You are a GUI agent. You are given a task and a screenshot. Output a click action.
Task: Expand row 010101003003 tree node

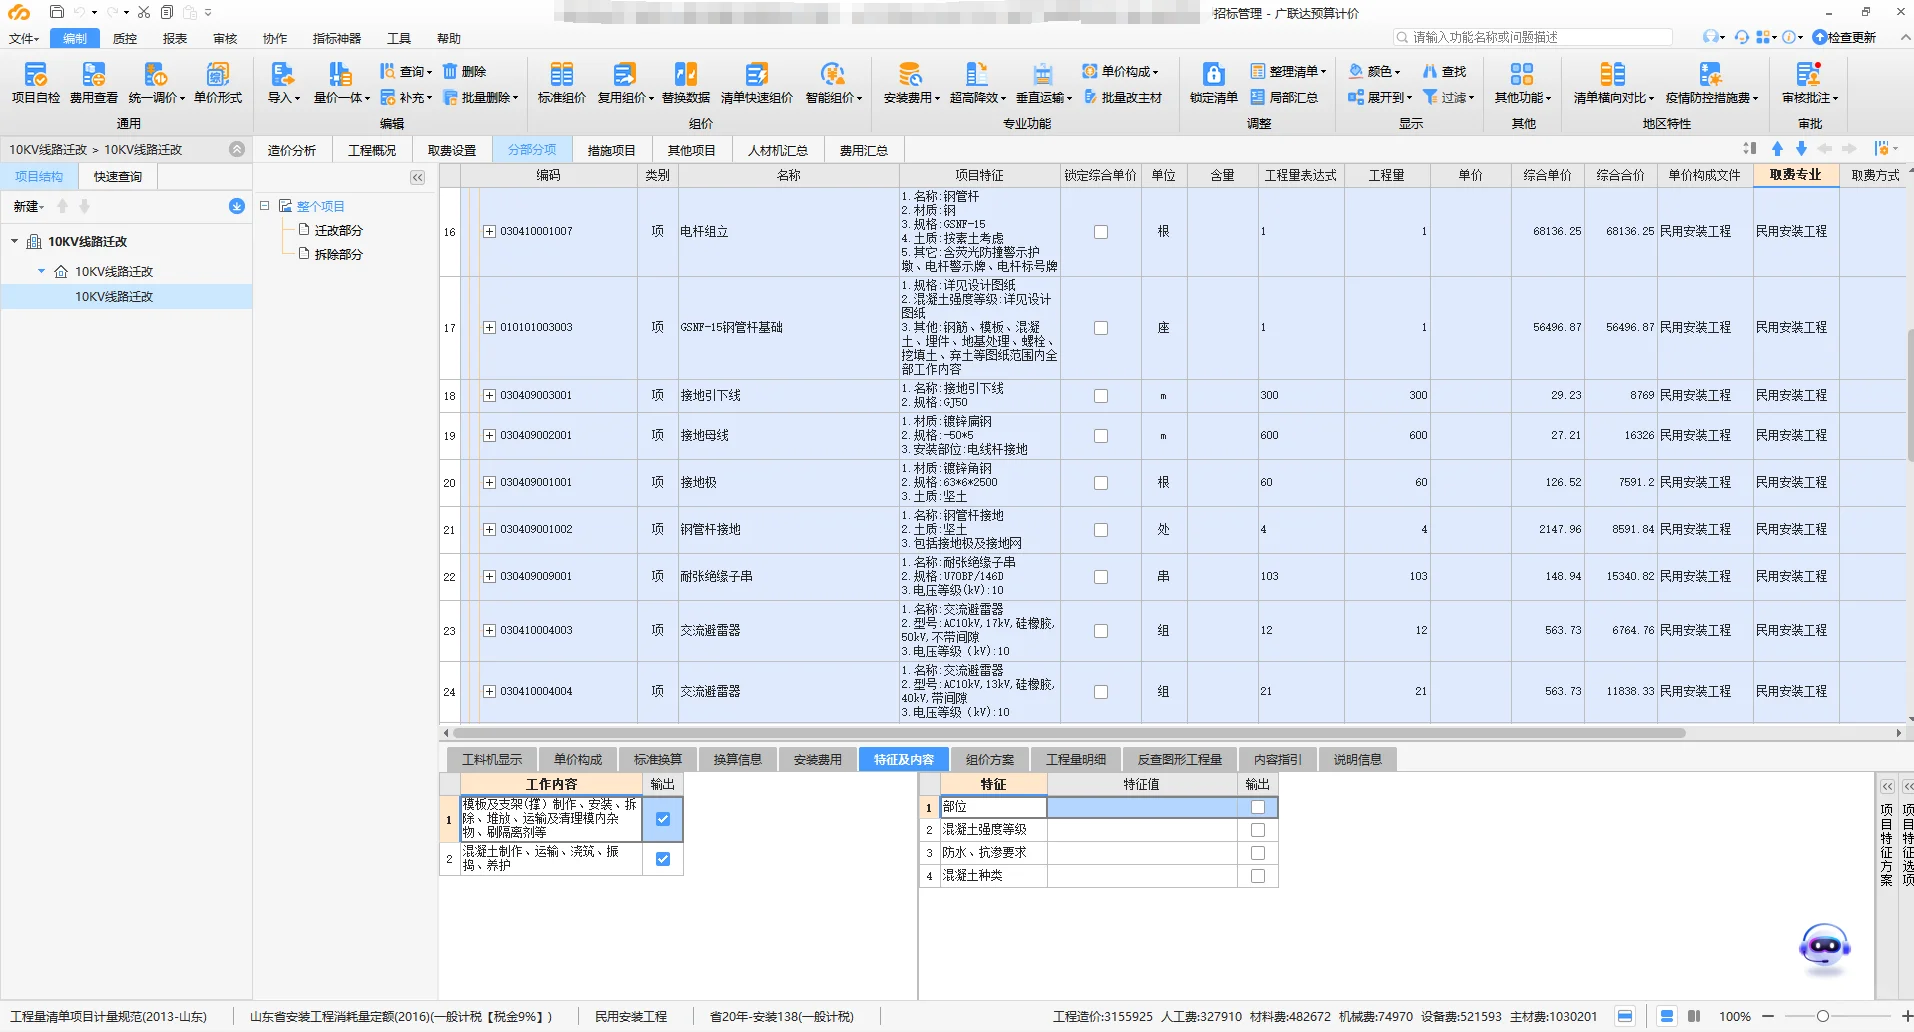[489, 328]
